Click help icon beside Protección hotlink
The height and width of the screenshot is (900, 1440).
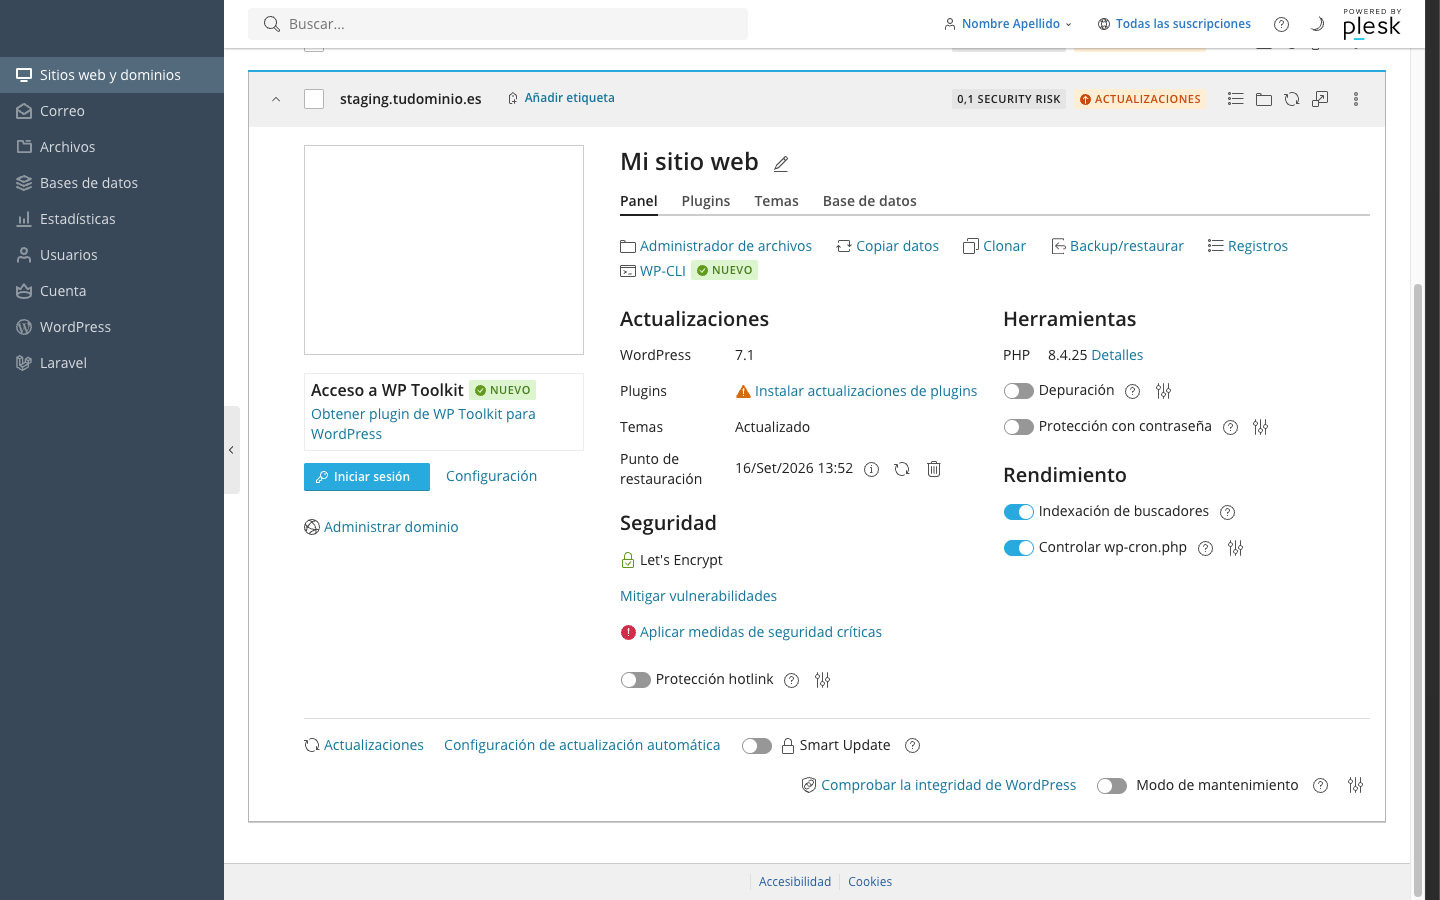click(791, 680)
